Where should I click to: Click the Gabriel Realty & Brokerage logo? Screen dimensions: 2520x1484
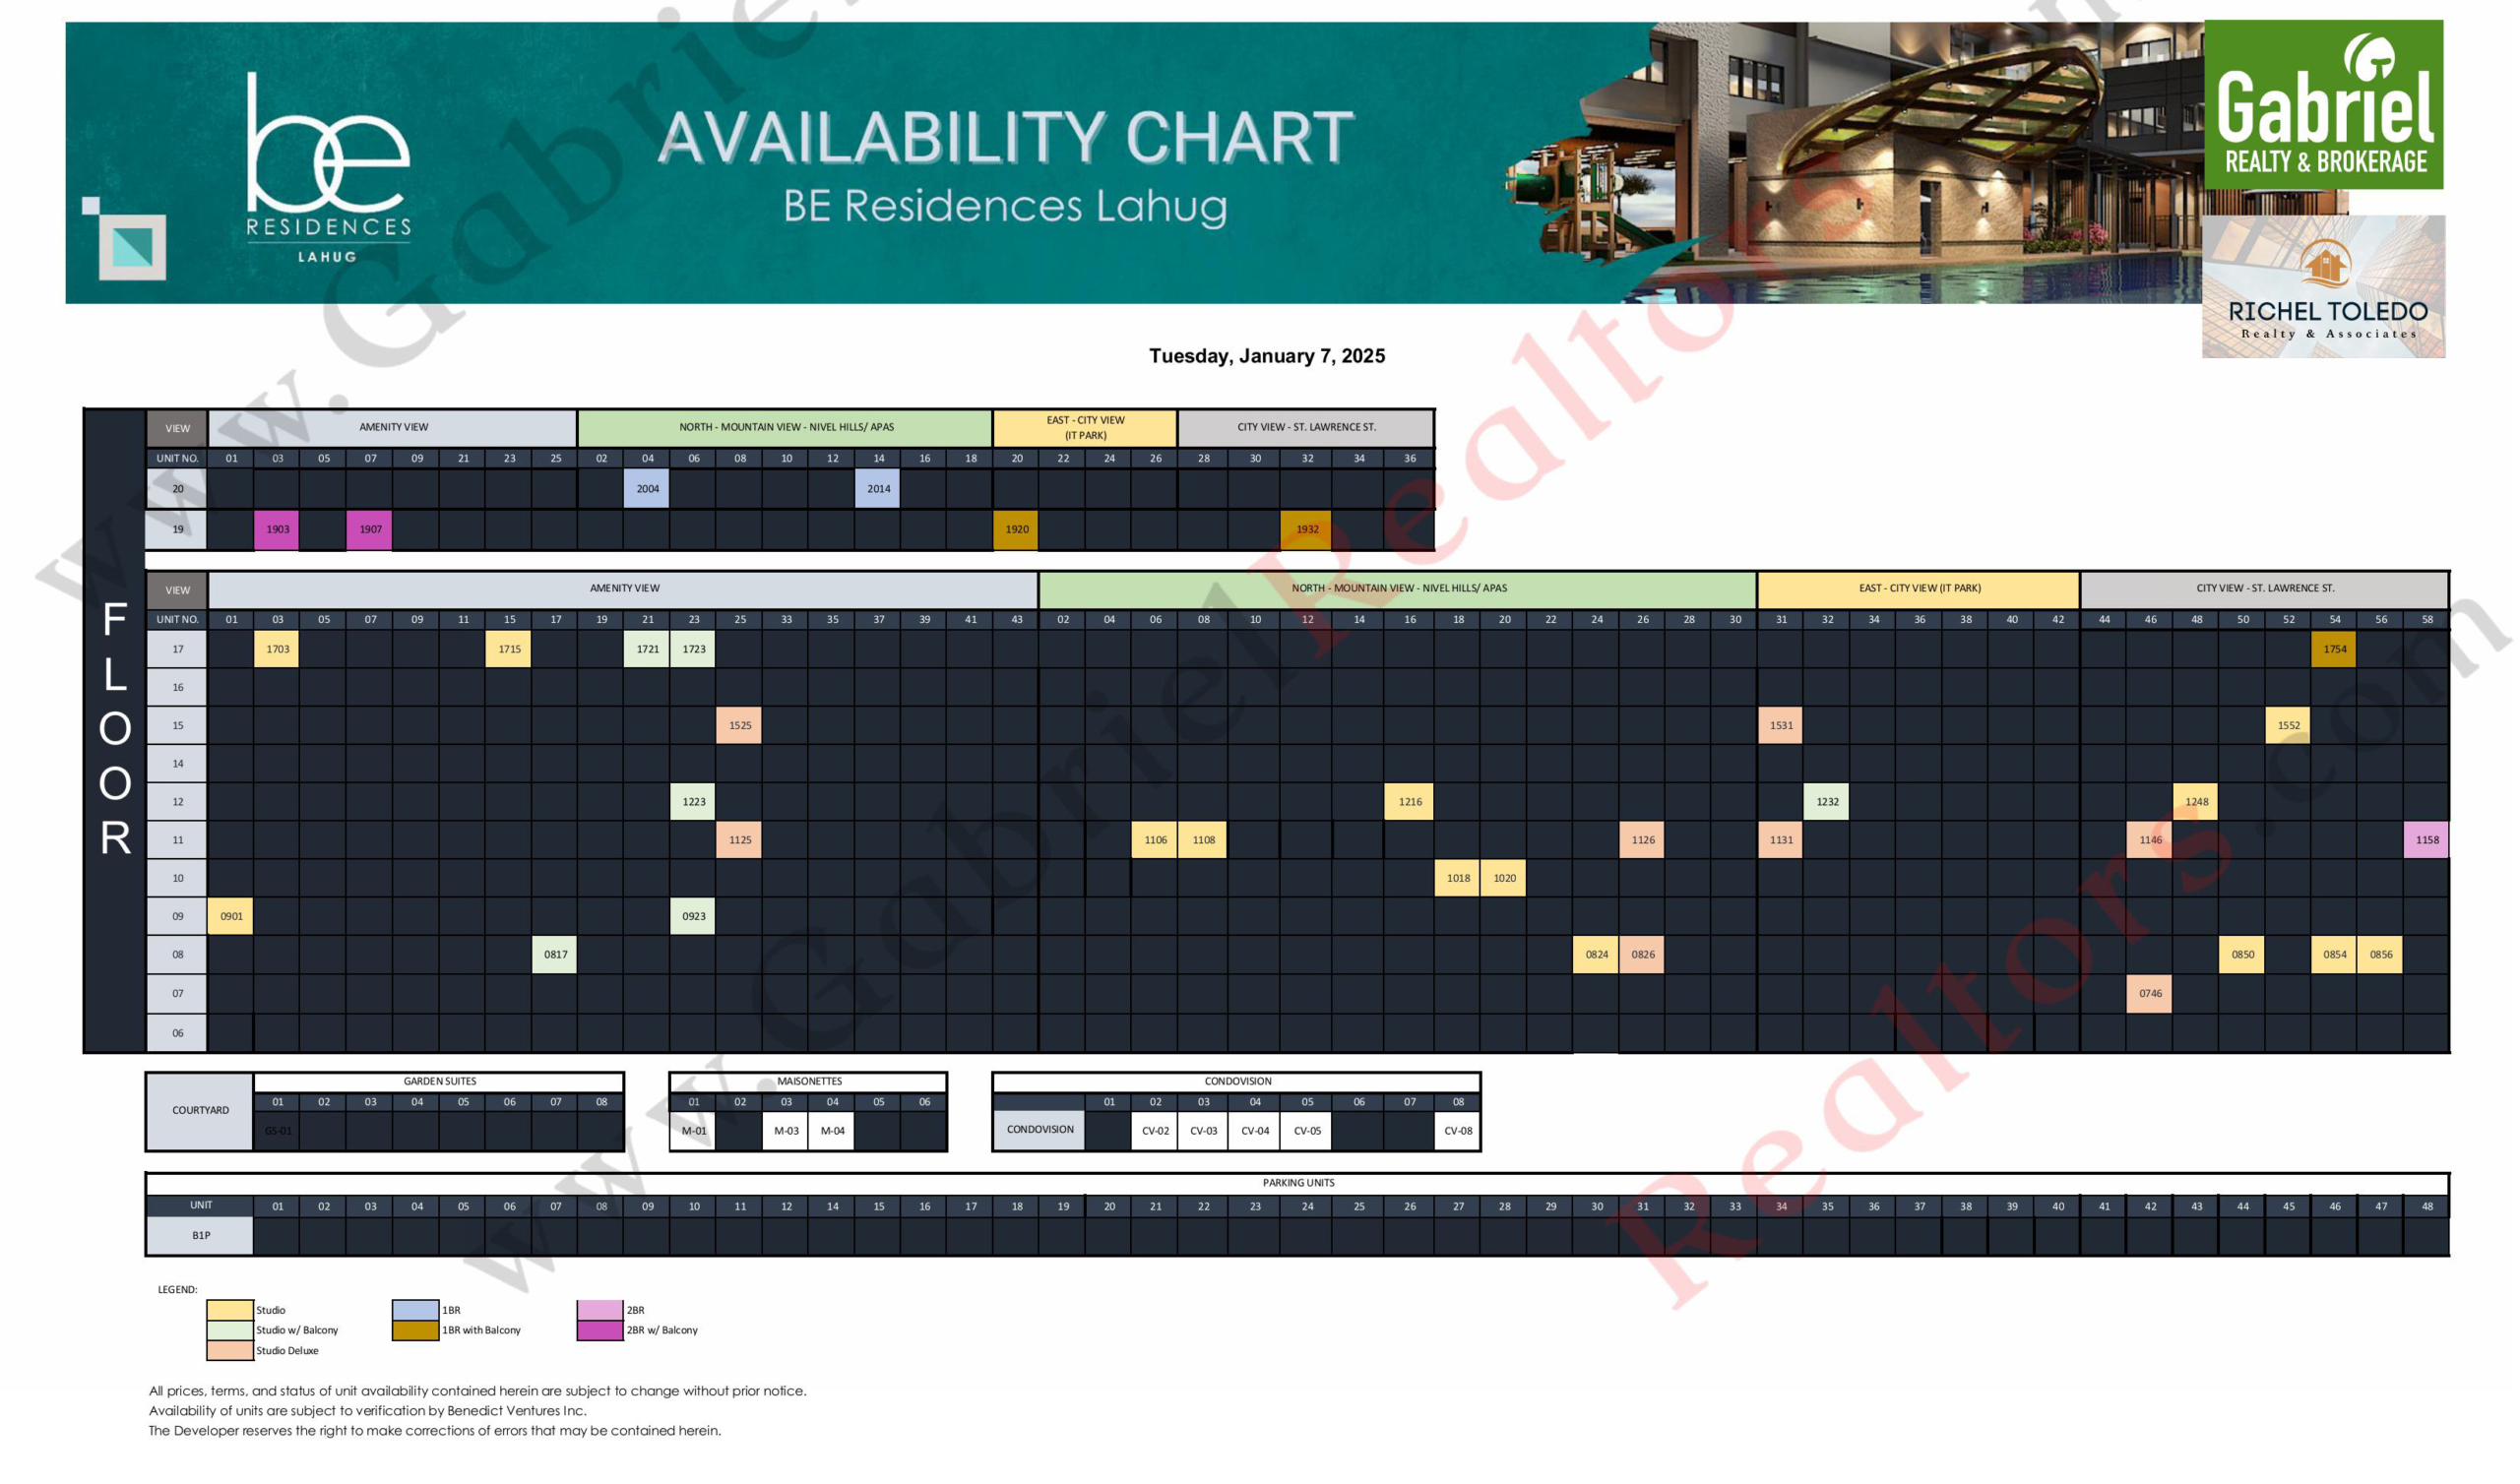click(x=2323, y=104)
